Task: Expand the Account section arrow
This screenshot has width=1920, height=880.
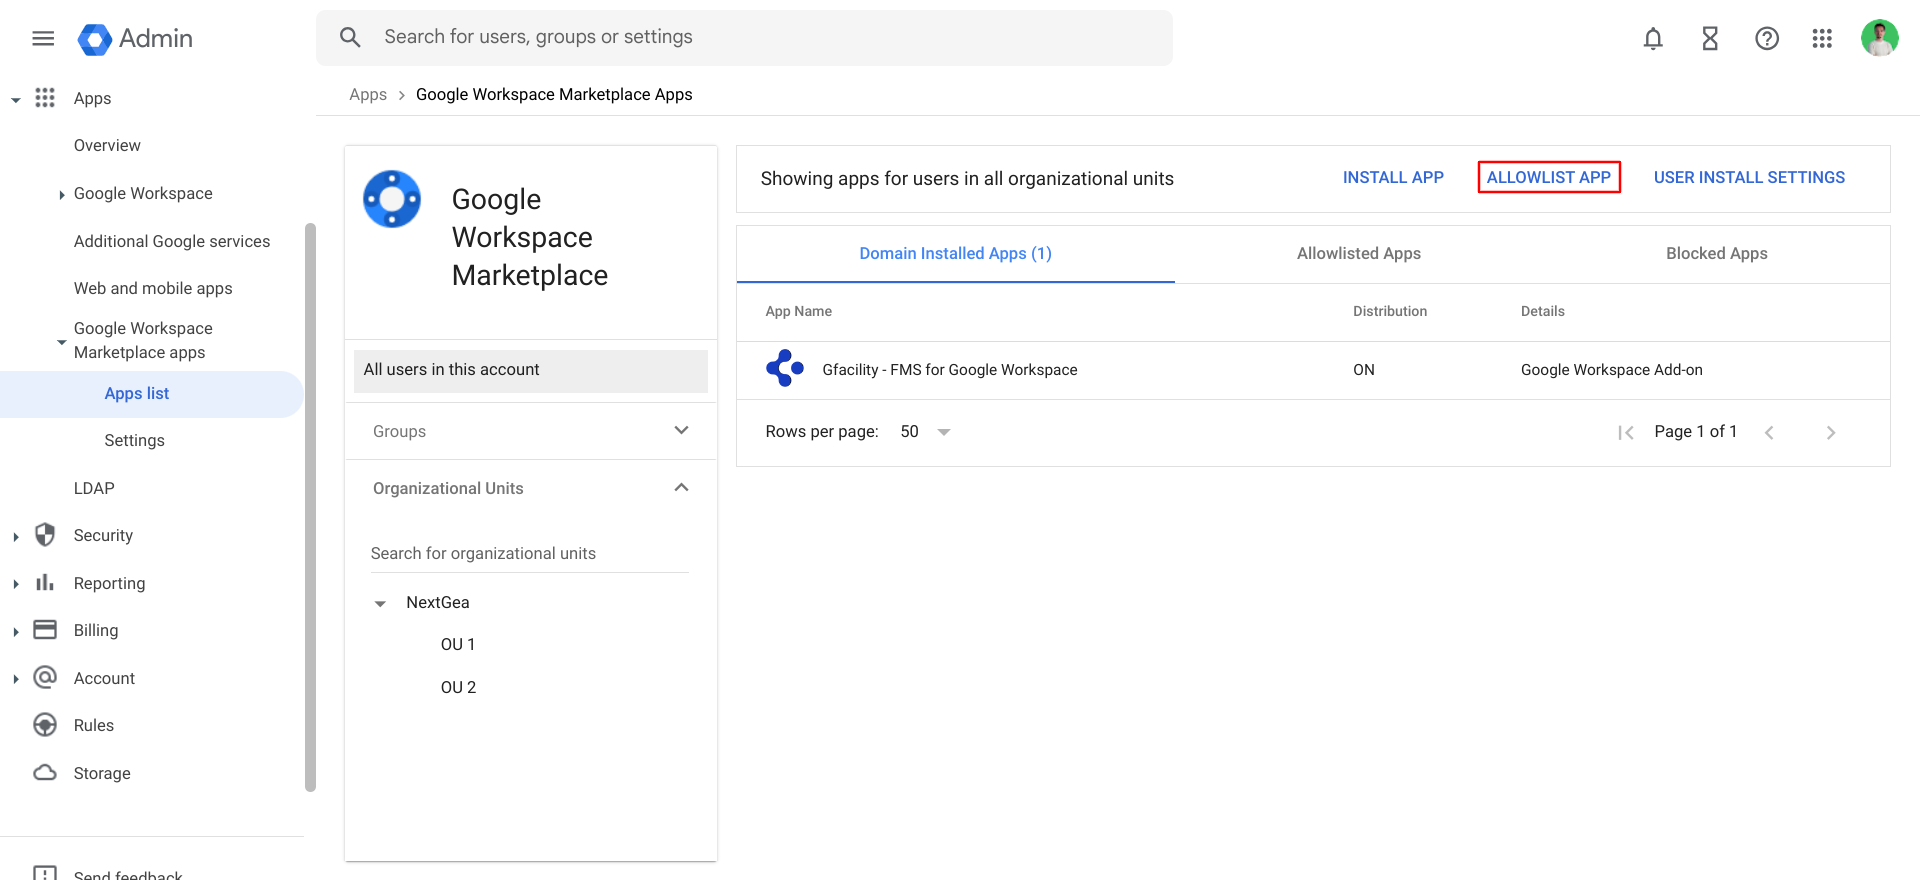Action: 16,679
